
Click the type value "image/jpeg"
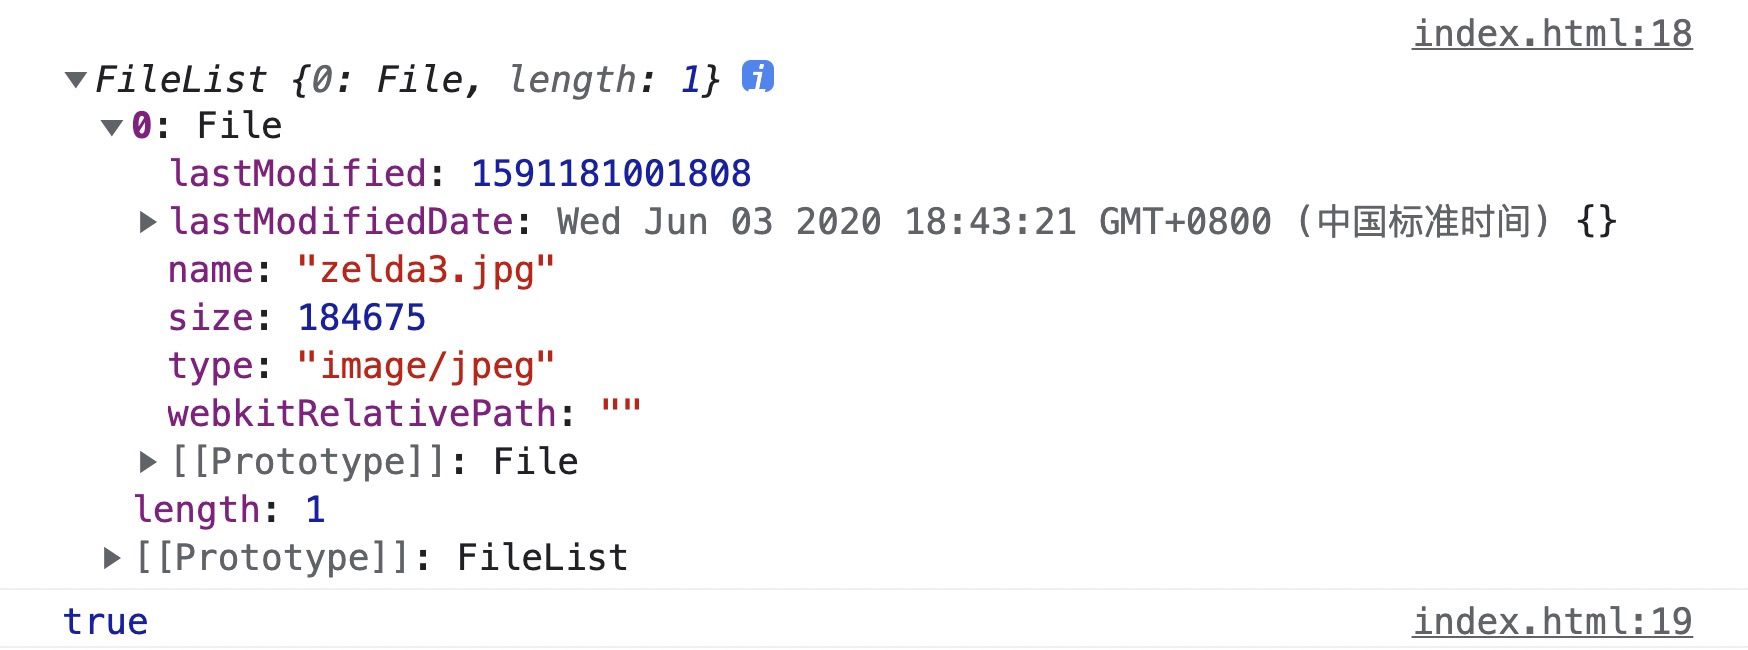(426, 366)
